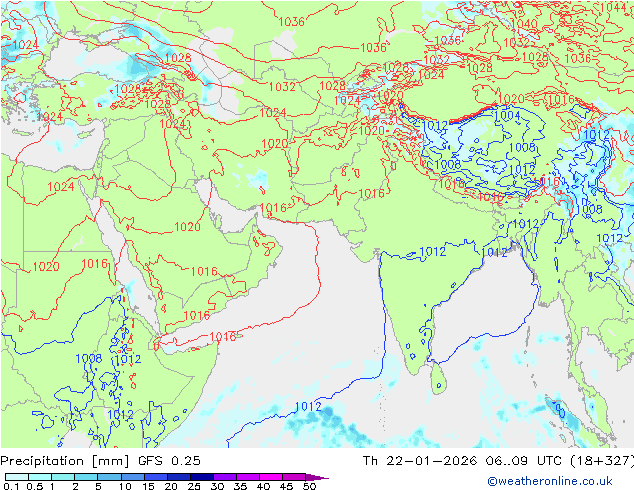Select legend swatch between 35 and 40
The width and height of the screenshot is (634, 490).
coord(247,477)
